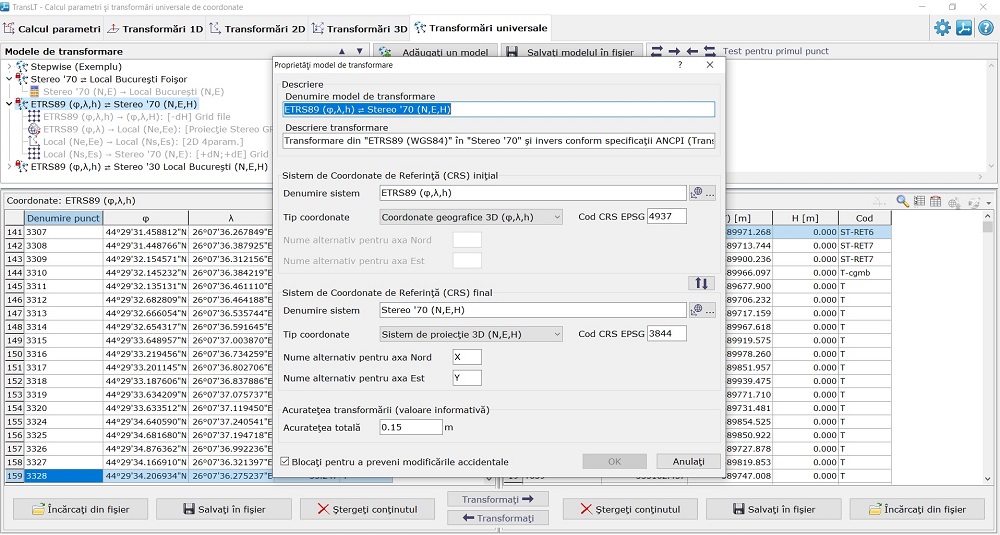Click the red-topped table grid icon

(936, 202)
